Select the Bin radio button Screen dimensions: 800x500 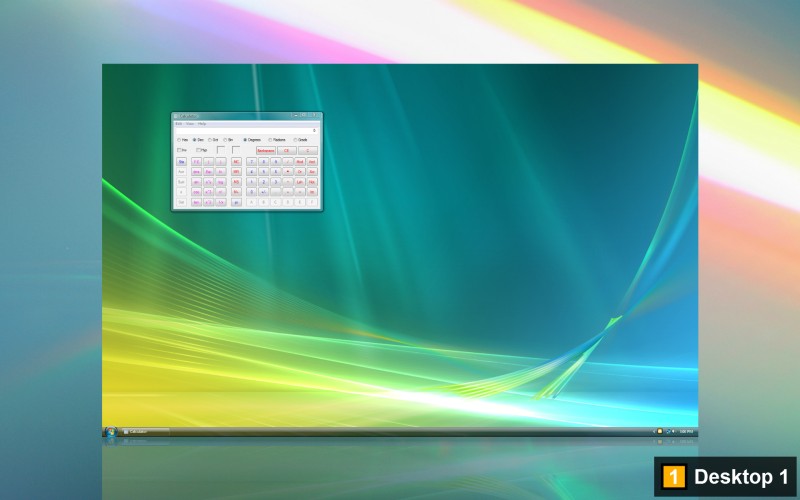coord(228,140)
